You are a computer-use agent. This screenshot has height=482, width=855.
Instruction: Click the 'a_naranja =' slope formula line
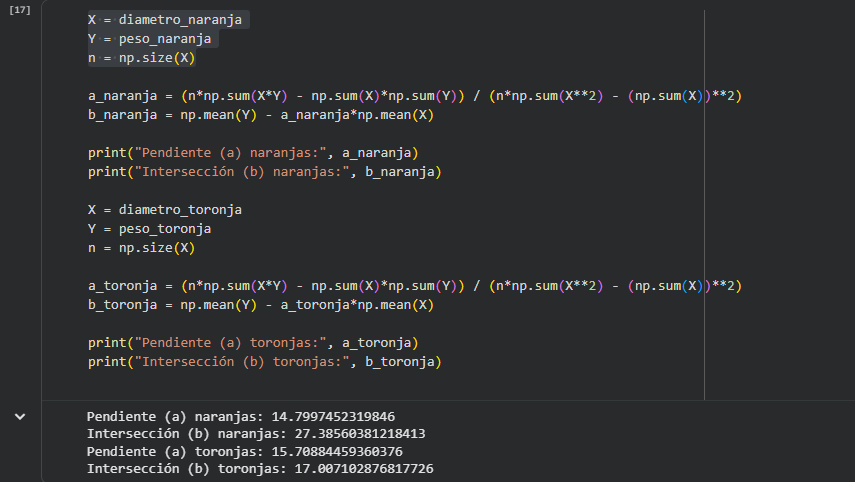coord(415,96)
